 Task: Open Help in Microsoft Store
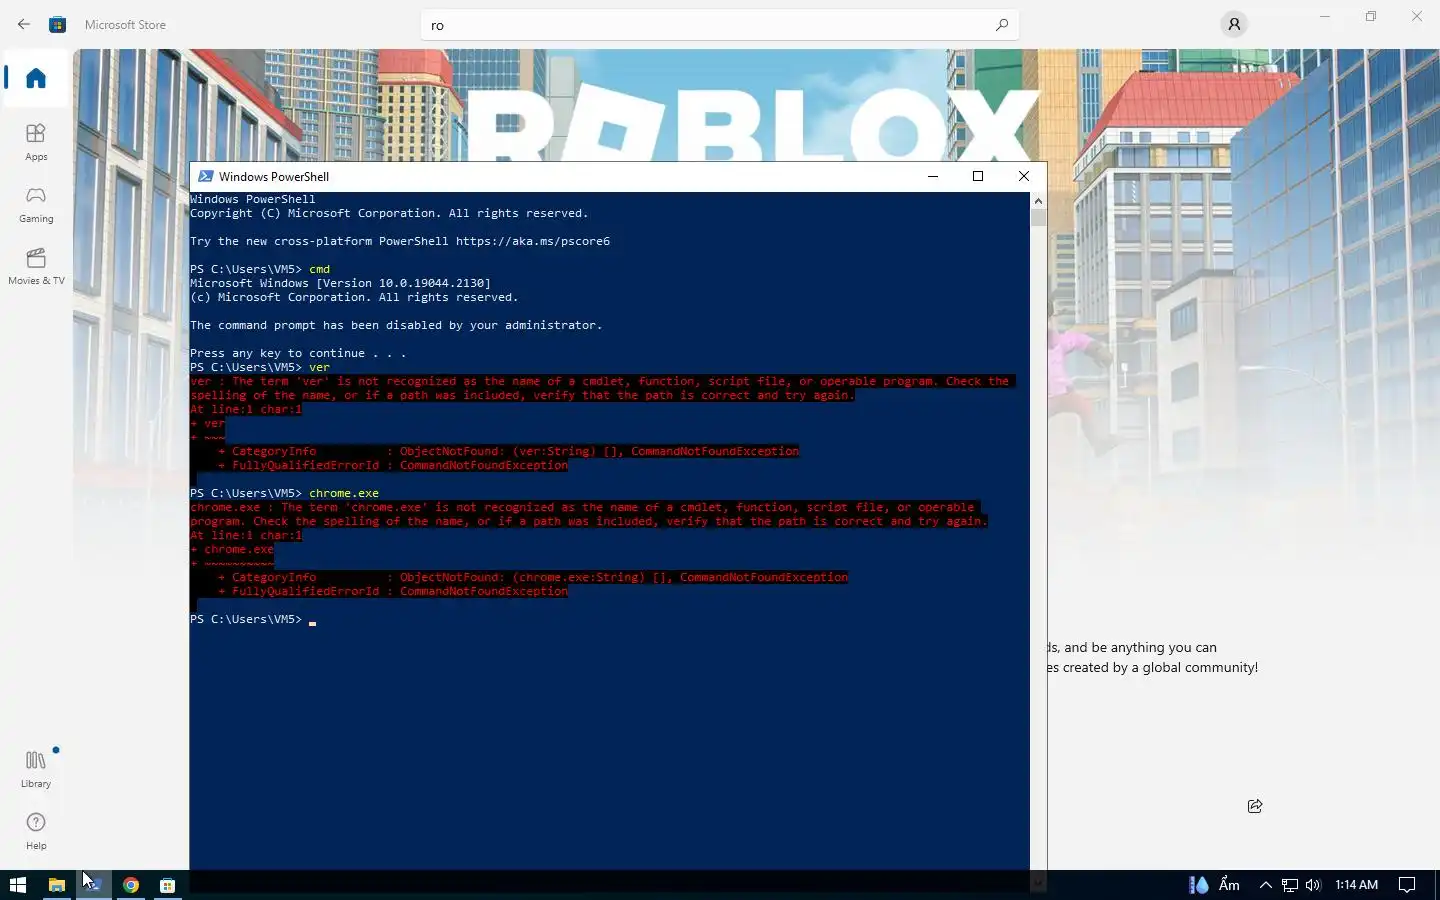coord(36,830)
